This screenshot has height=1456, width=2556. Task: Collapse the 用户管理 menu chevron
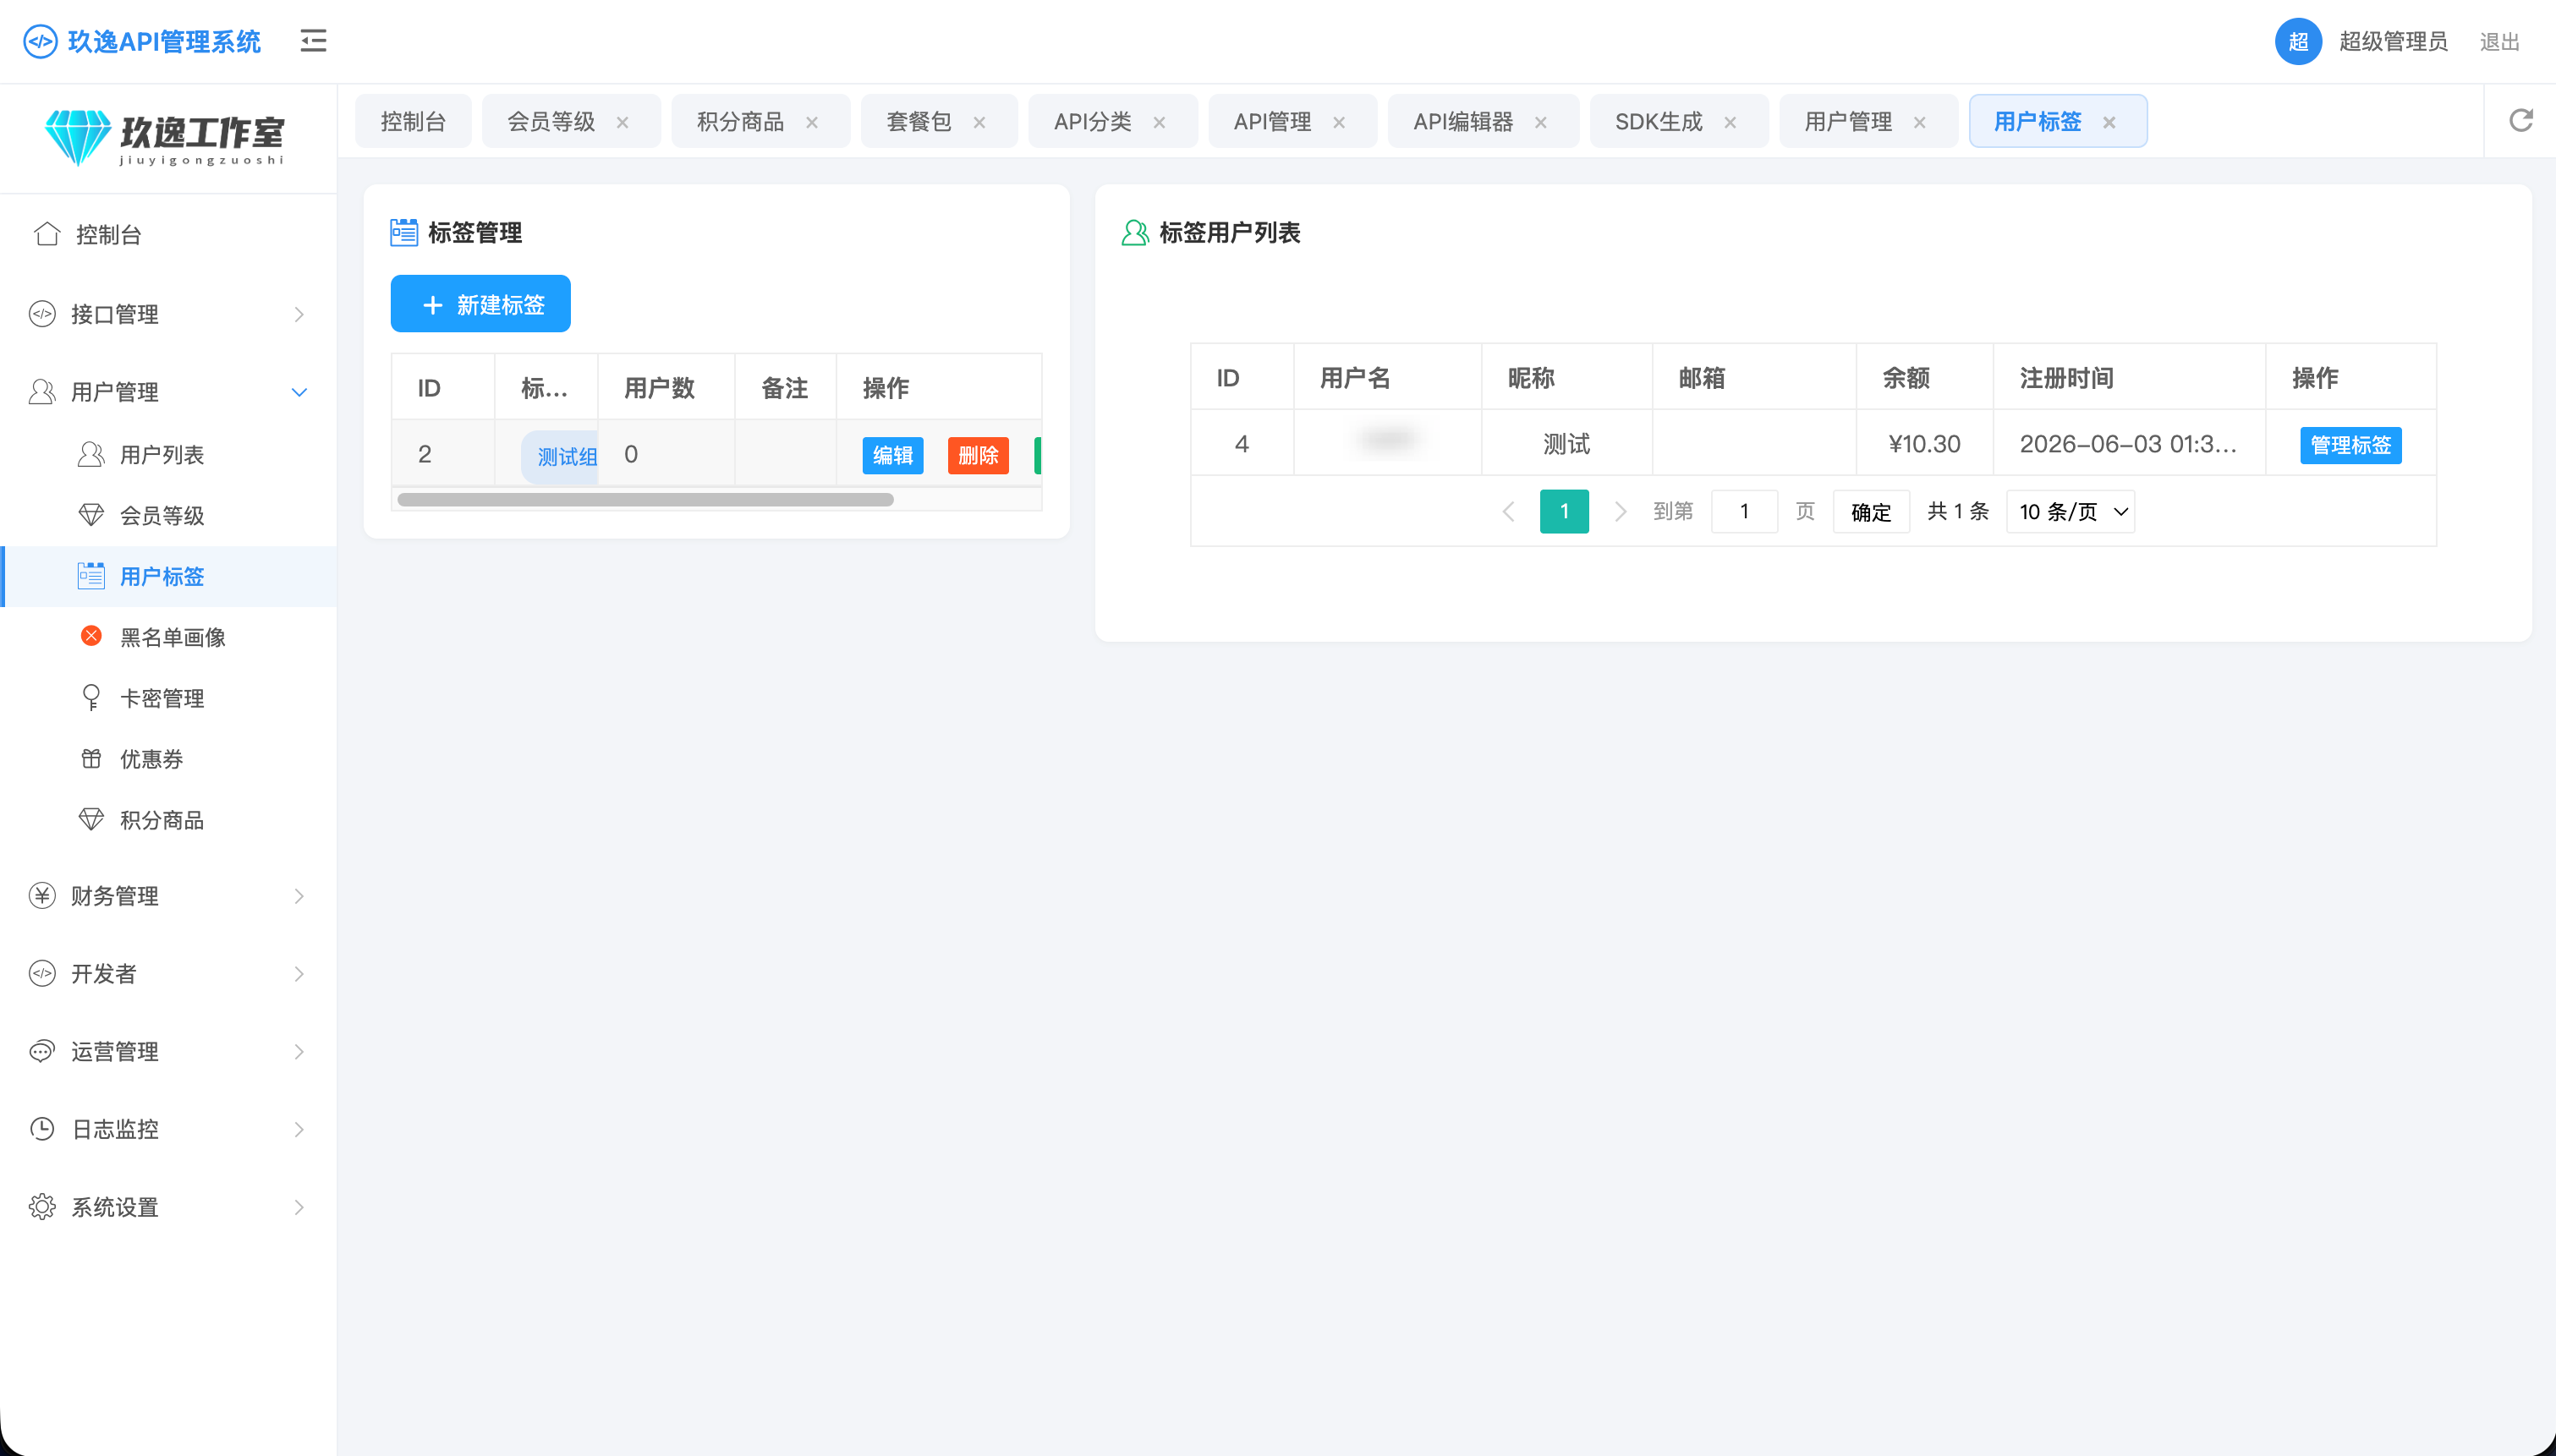pyautogui.click(x=299, y=392)
